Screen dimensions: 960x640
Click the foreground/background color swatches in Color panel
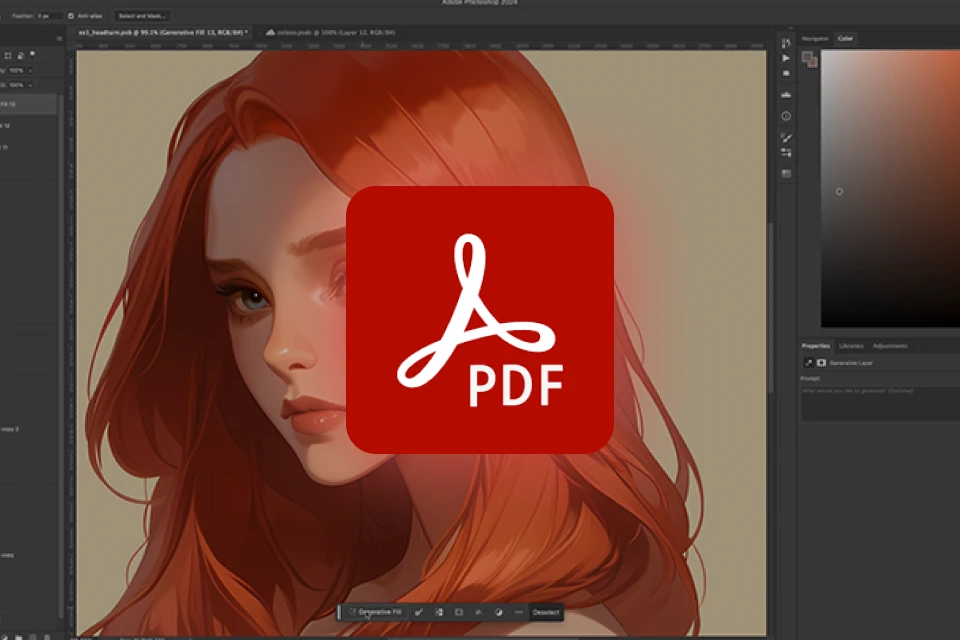[x=809, y=59]
